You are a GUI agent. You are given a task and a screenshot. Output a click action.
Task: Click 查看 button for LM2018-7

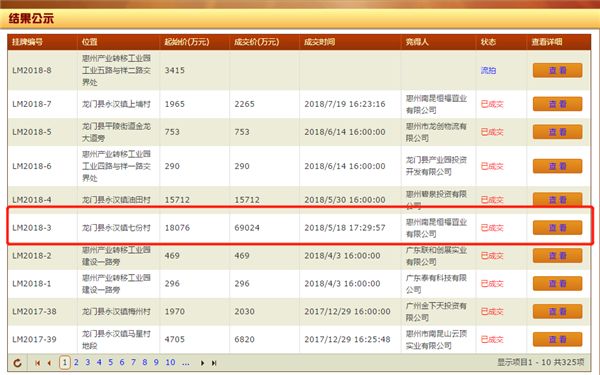tap(558, 104)
